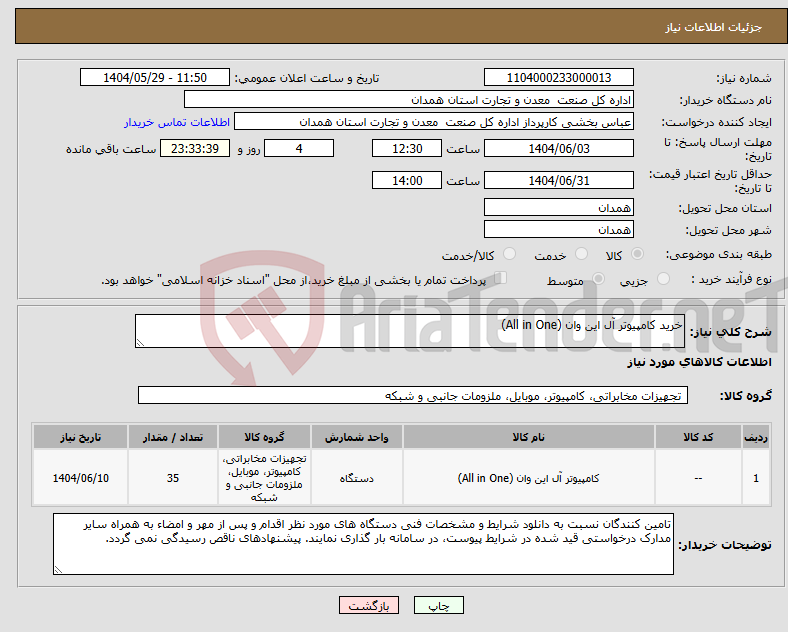Screen dimensions: 788x632
Task: Select the متوسط purchase type radio
Action: pos(598,278)
